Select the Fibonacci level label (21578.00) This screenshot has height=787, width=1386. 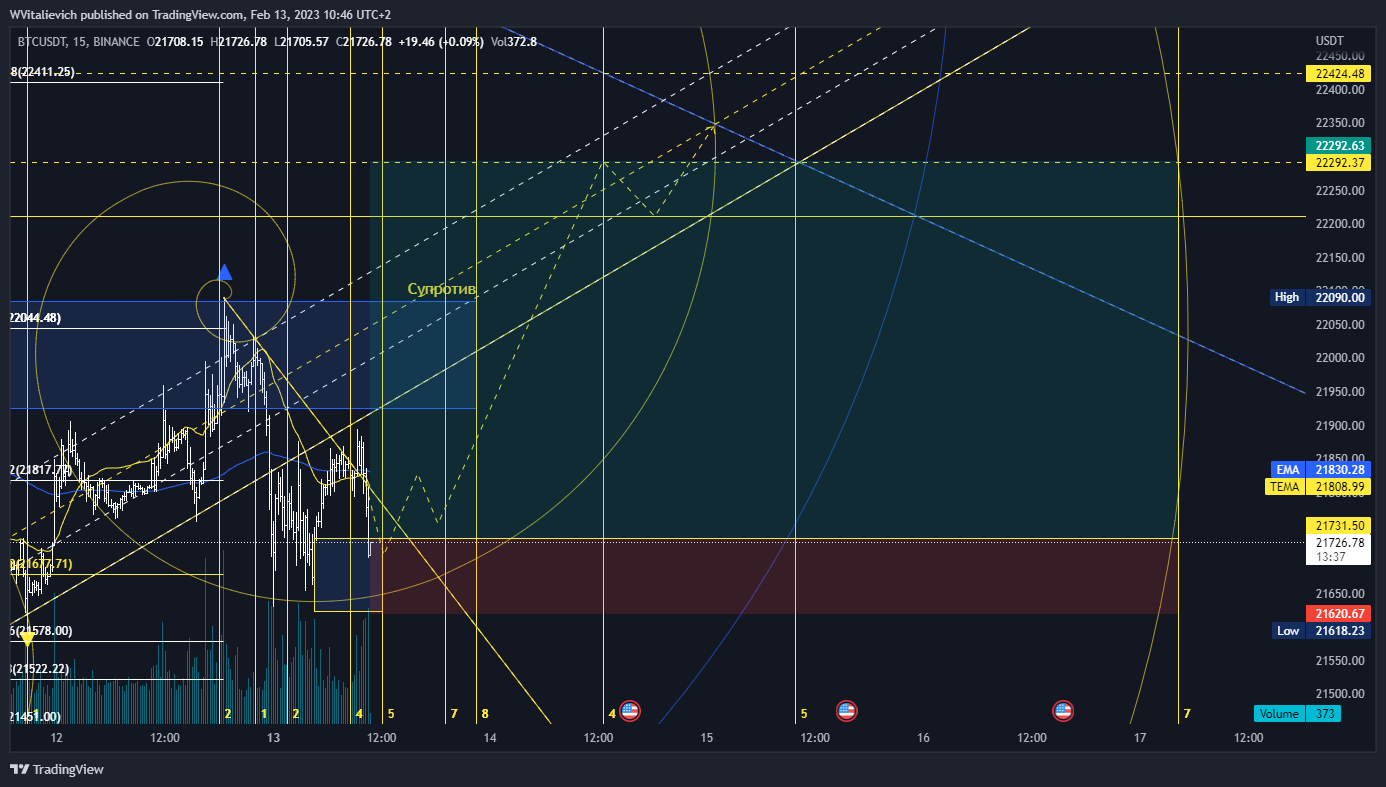pos(41,631)
